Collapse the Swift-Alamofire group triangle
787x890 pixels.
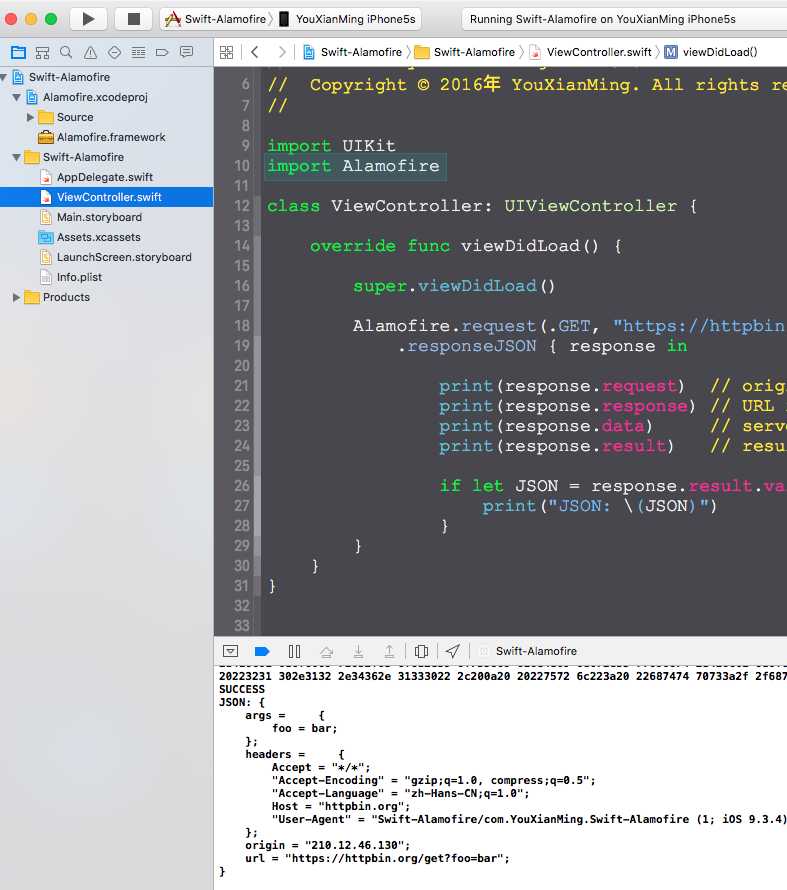(17, 157)
